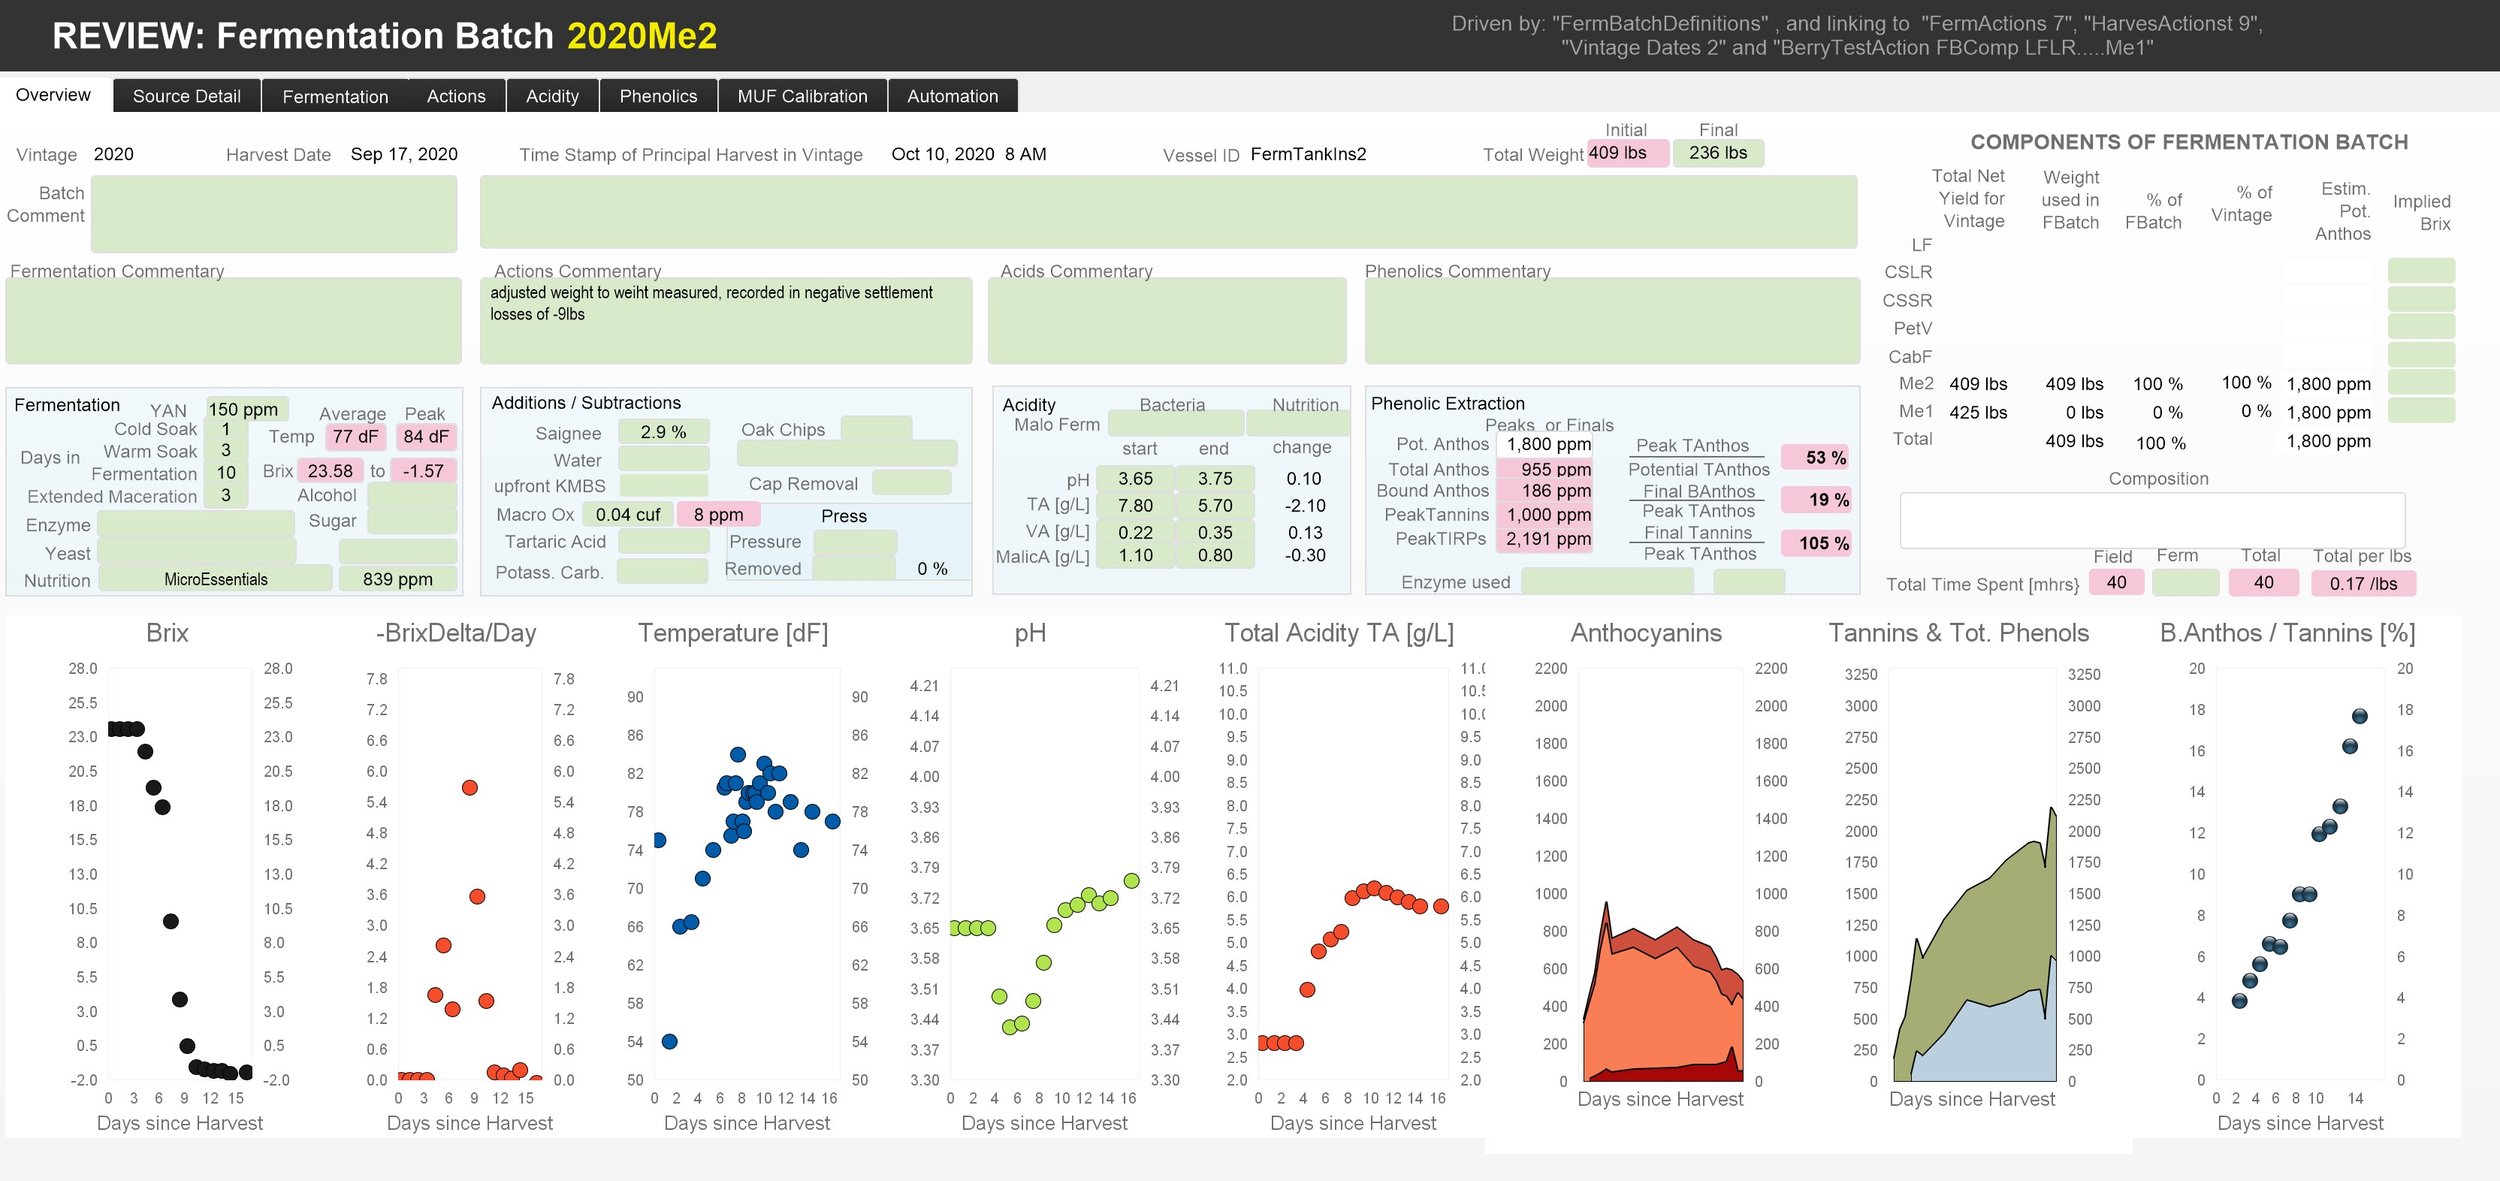Click the Saignee 2.9 % field

pos(663,432)
